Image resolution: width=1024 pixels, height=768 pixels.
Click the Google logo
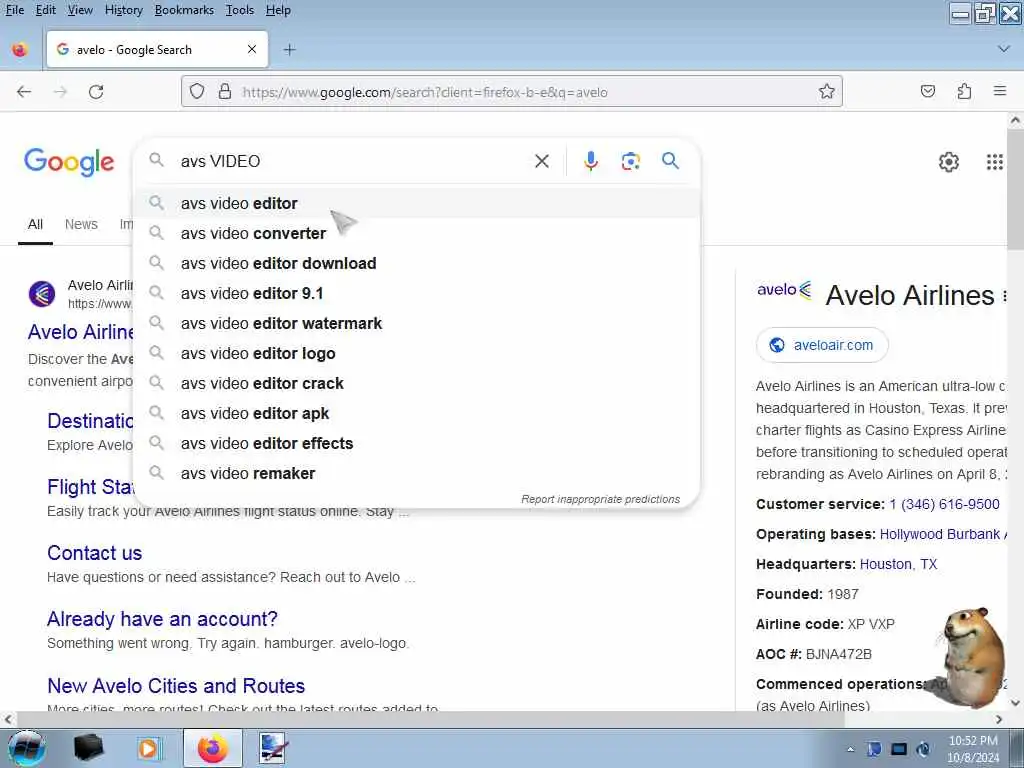[69, 162]
